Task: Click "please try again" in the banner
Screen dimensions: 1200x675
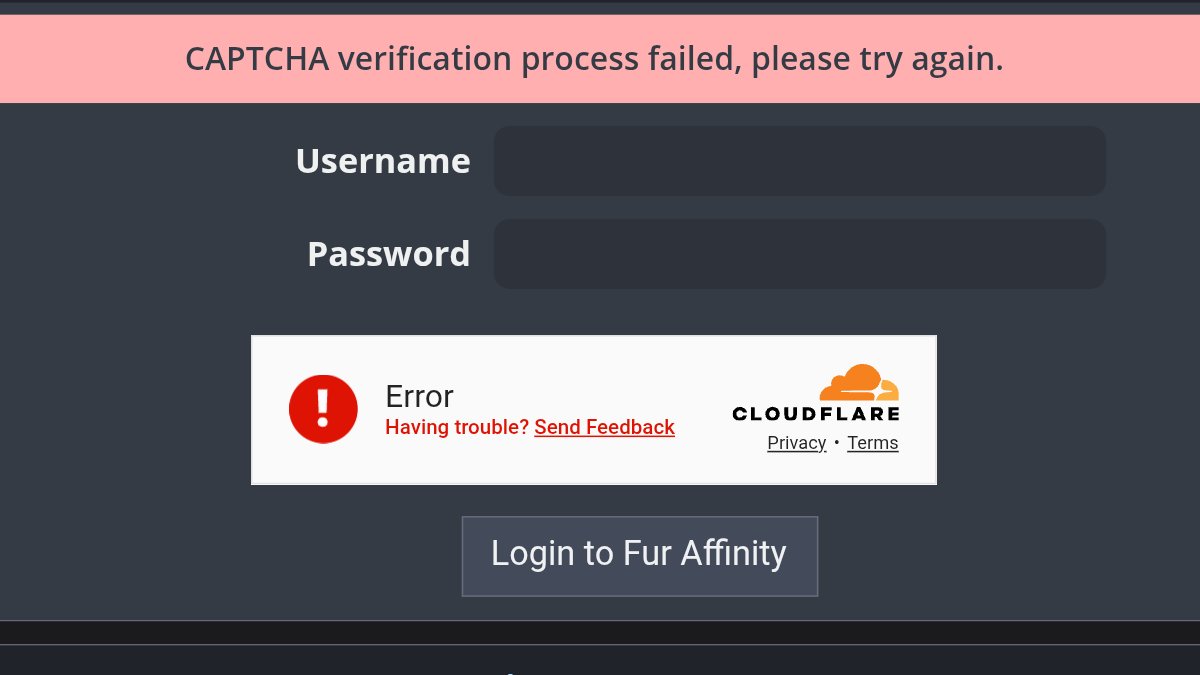Action: coord(877,59)
